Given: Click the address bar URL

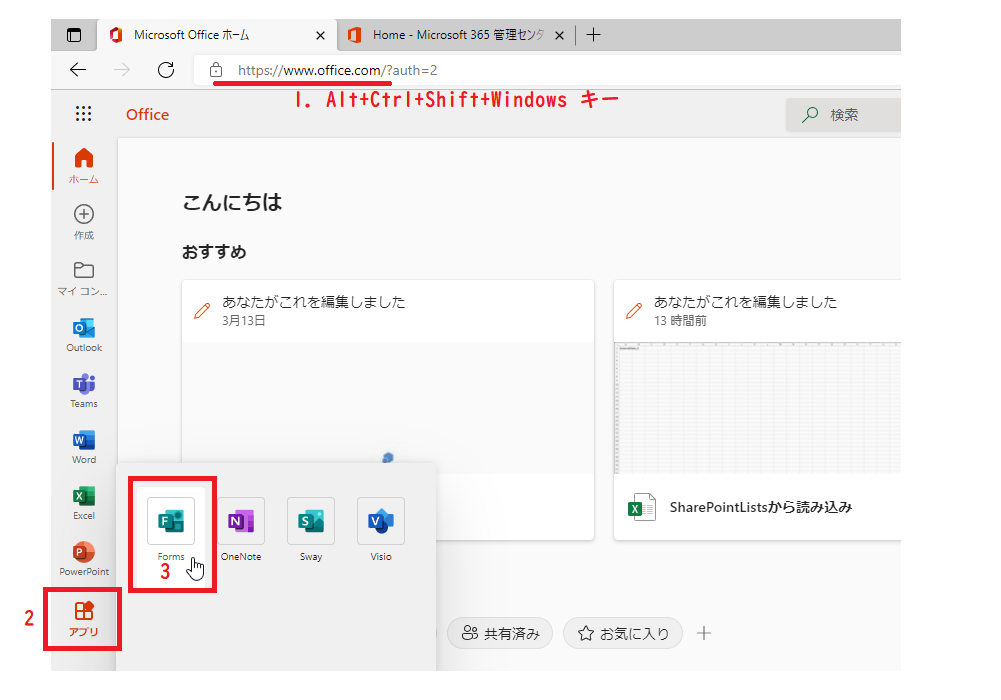Looking at the screenshot, I should (337, 70).
